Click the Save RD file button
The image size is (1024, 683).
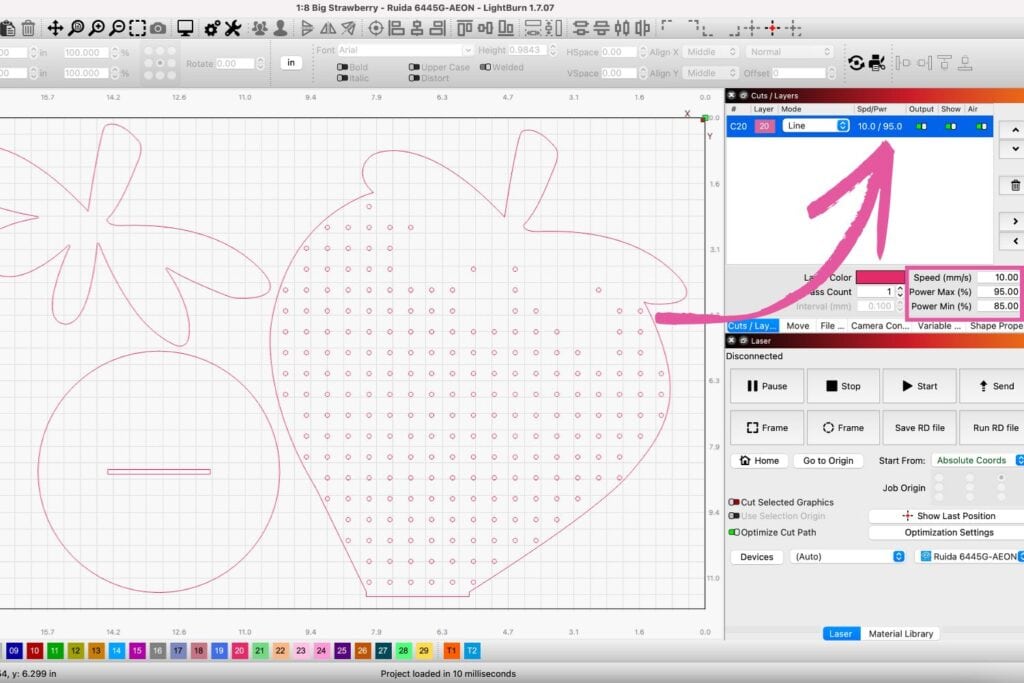point(920,428)
